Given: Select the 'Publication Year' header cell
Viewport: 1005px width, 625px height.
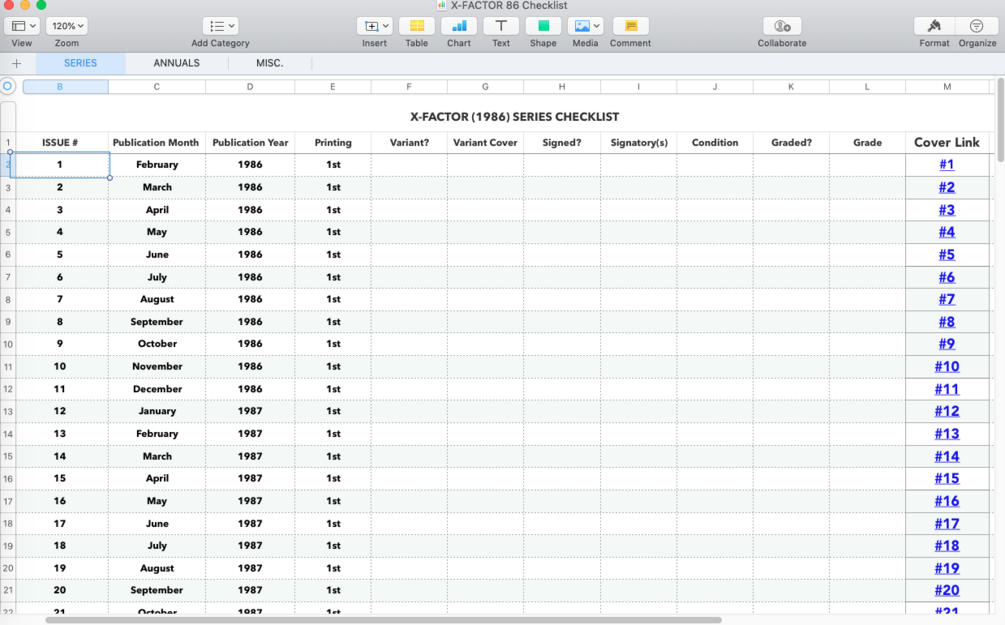Looking at the screenshot, I should 250,143.
